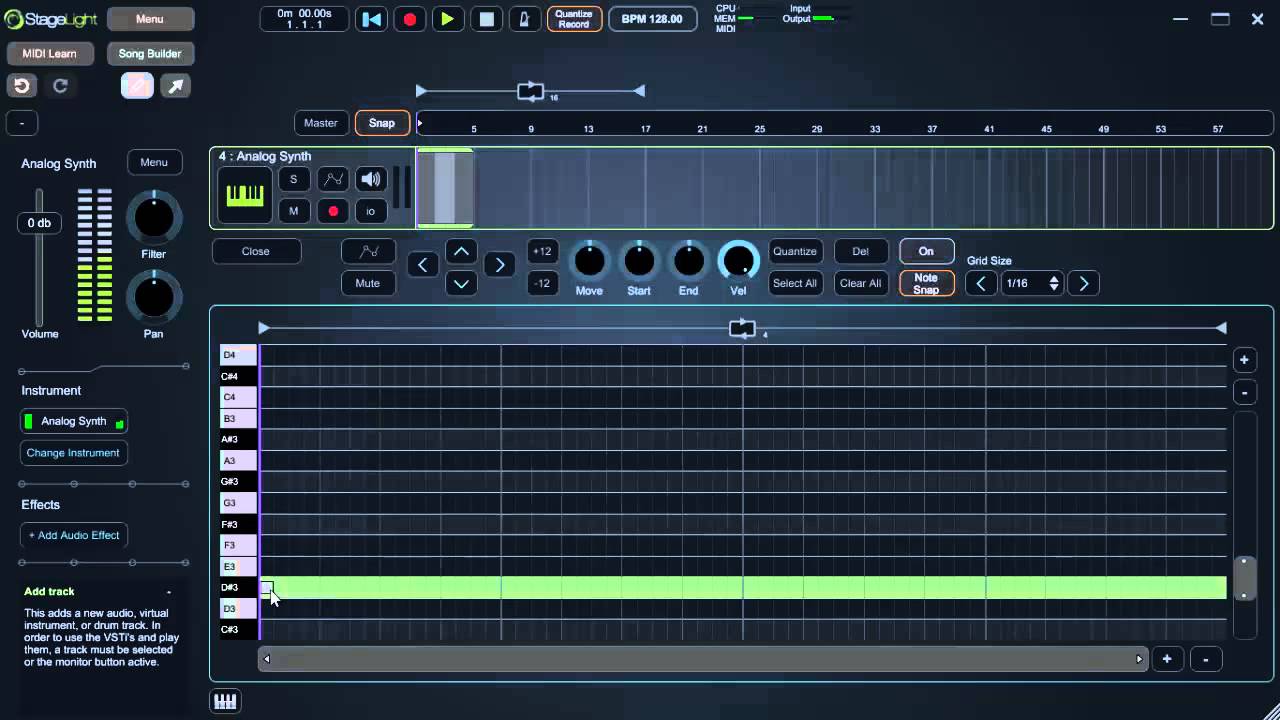Toggle the track monitor speaker icon
1280x720 pixels.
pos(371,180)
